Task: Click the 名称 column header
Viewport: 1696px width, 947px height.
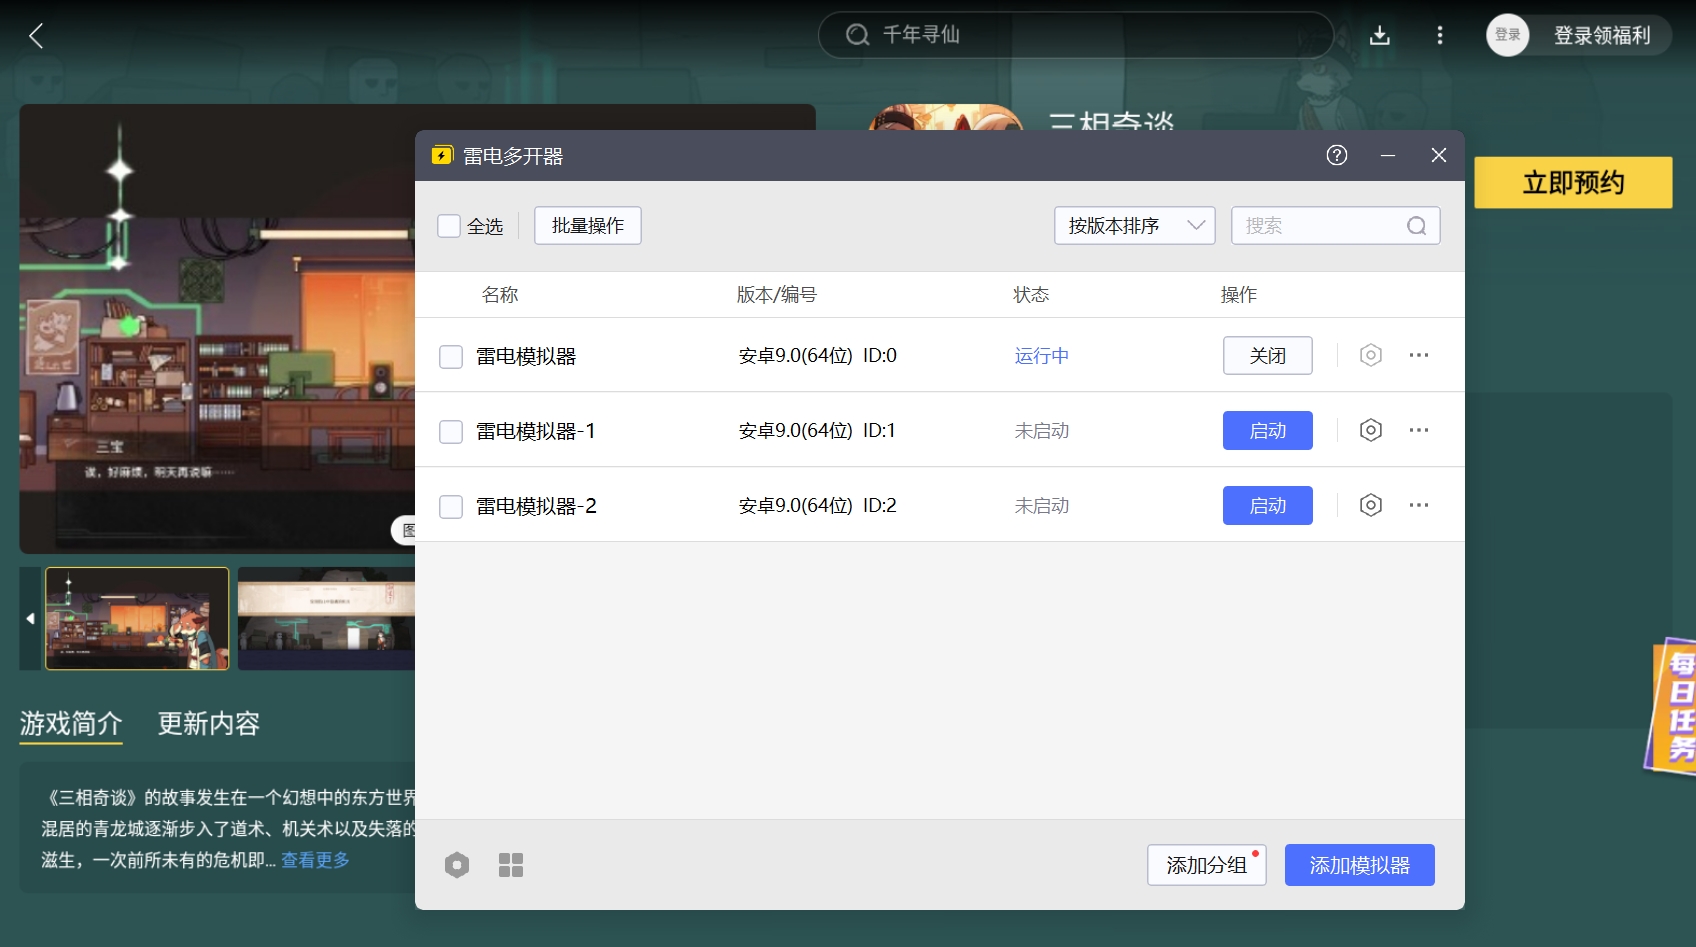Action: click(x=500, y=295)
